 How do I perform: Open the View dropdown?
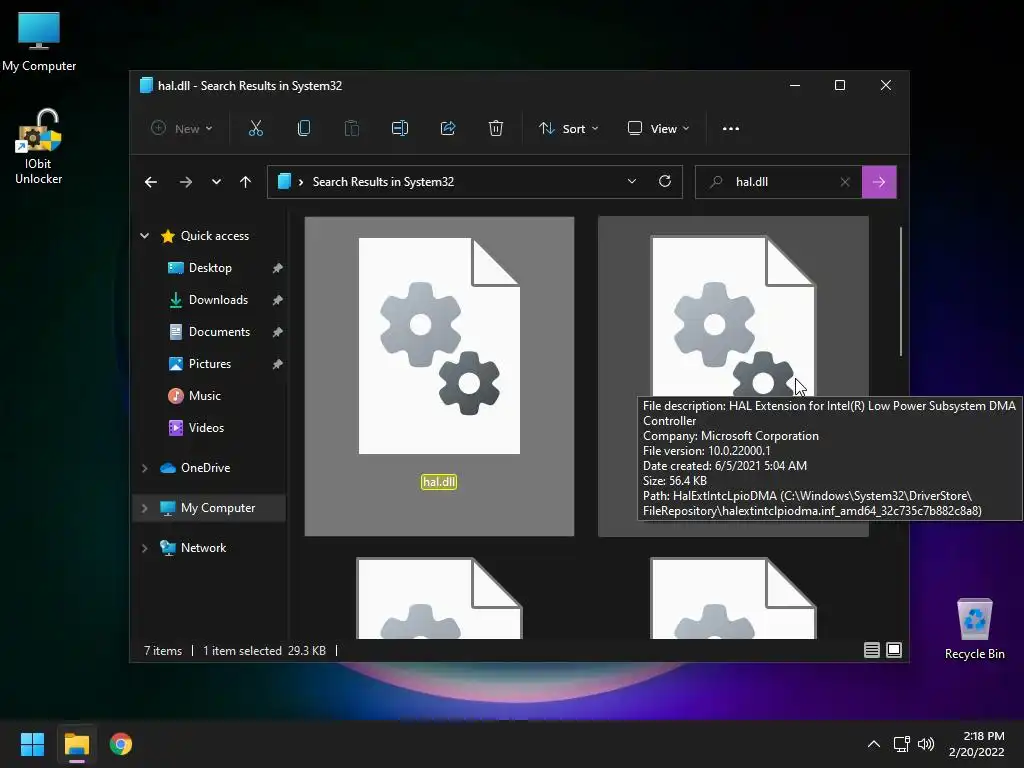point(658,129)
